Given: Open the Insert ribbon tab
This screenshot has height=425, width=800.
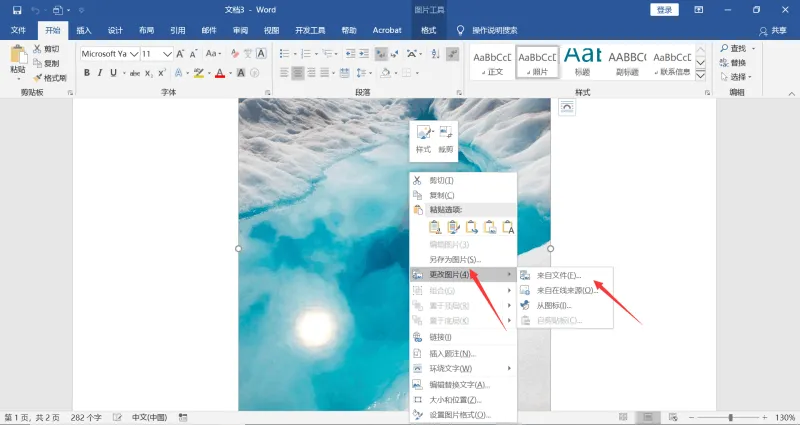Looking at the screenshot, I should [x=84, y=30].
